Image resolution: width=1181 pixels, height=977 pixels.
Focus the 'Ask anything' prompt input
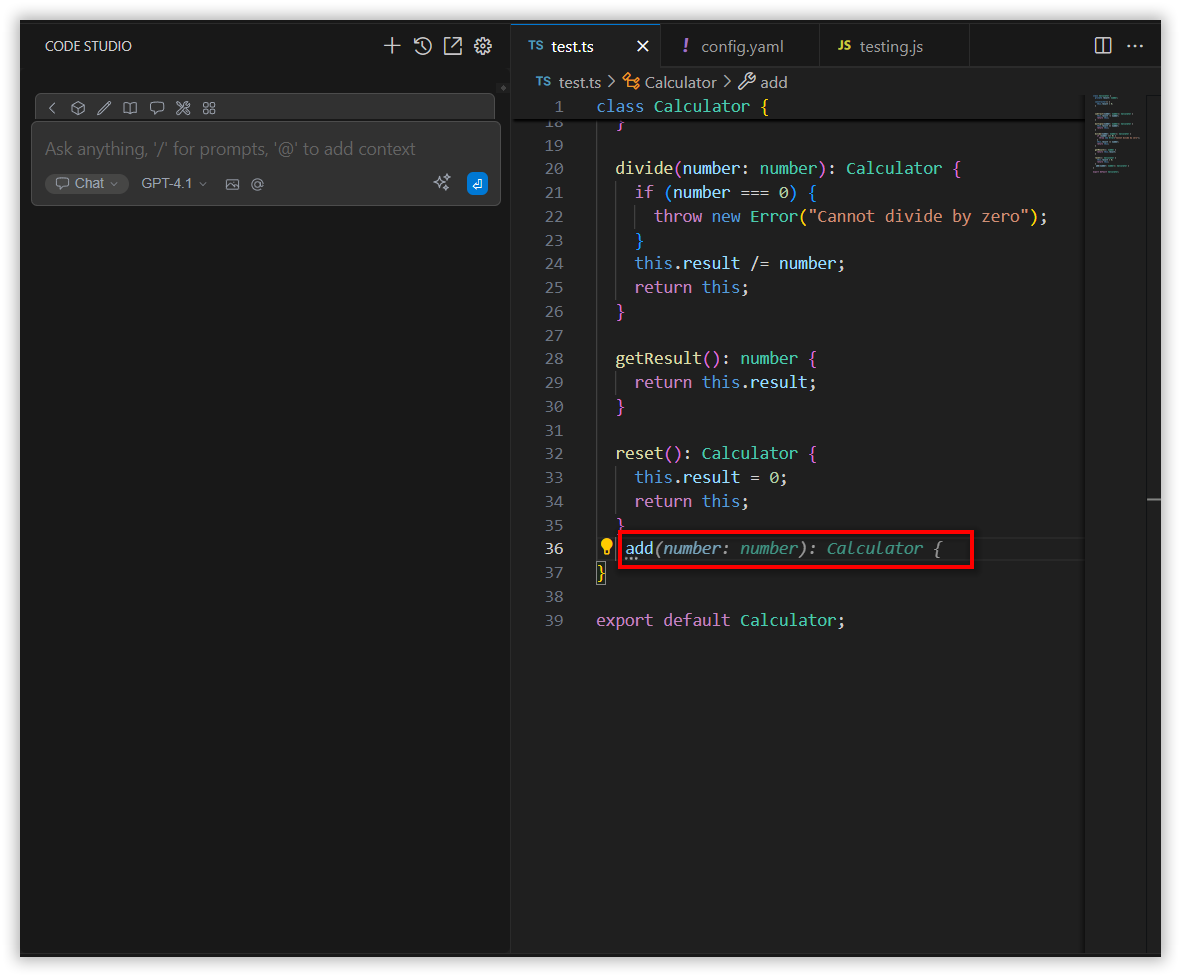[230, 148]
